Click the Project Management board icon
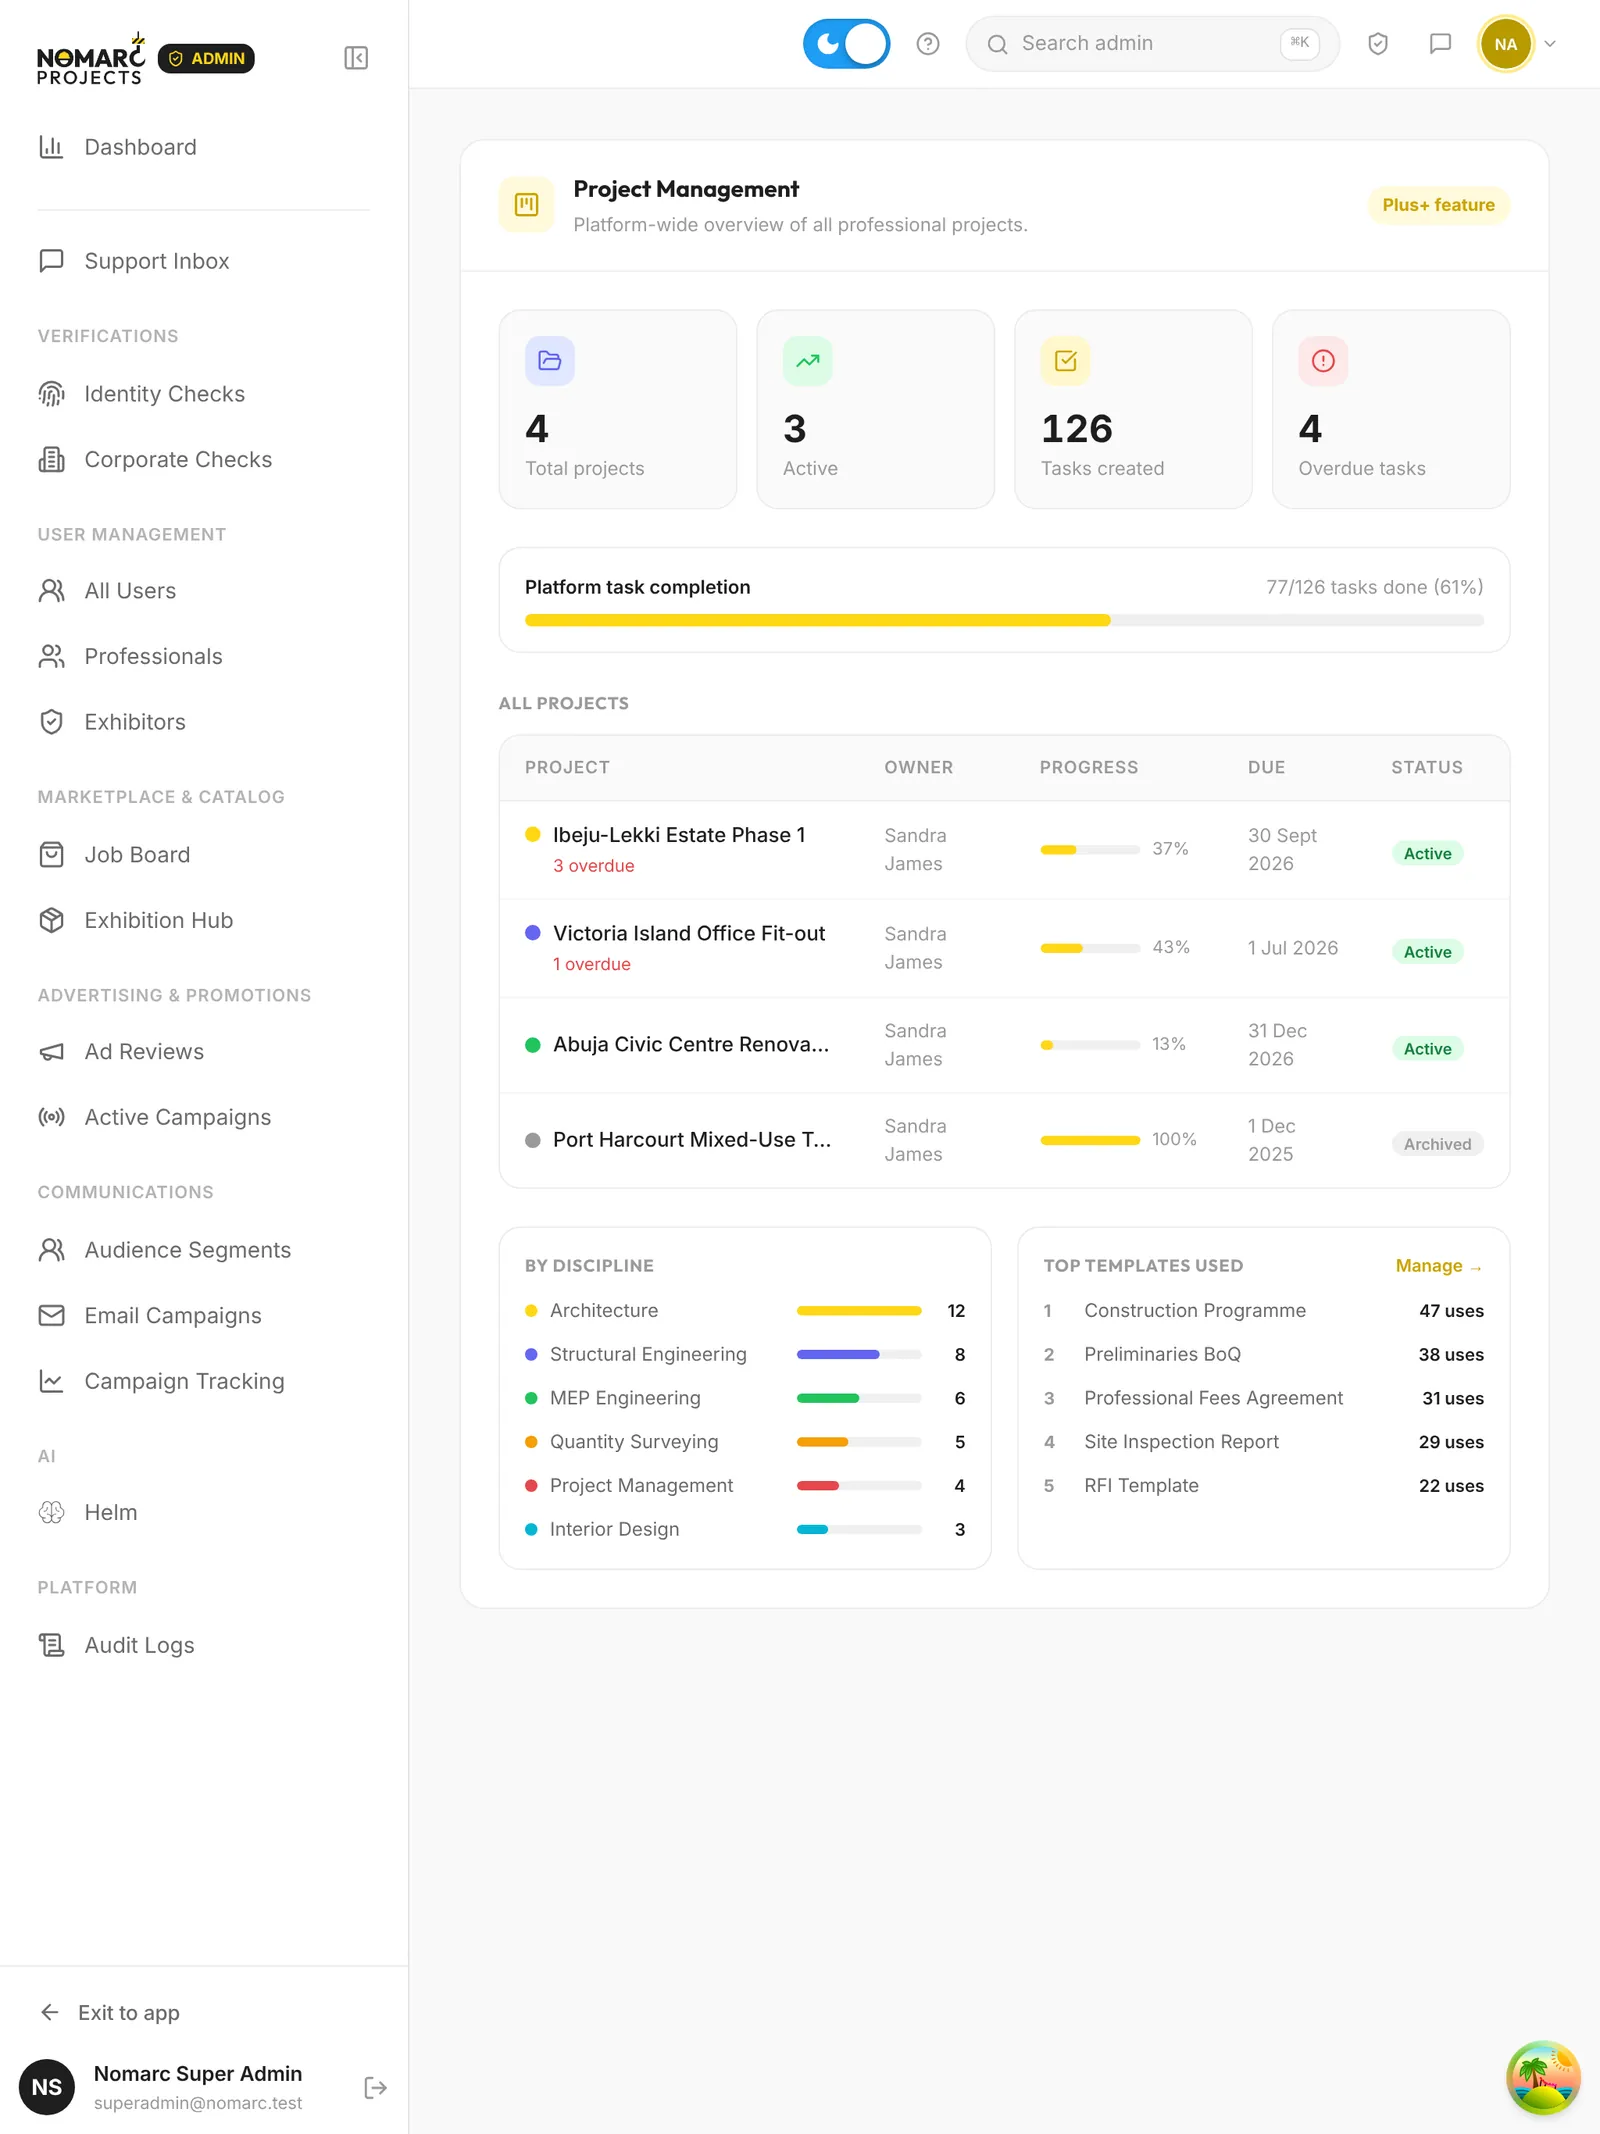Image resolution: width=1600 pixels, height=2134 pixels. point(527,205)
